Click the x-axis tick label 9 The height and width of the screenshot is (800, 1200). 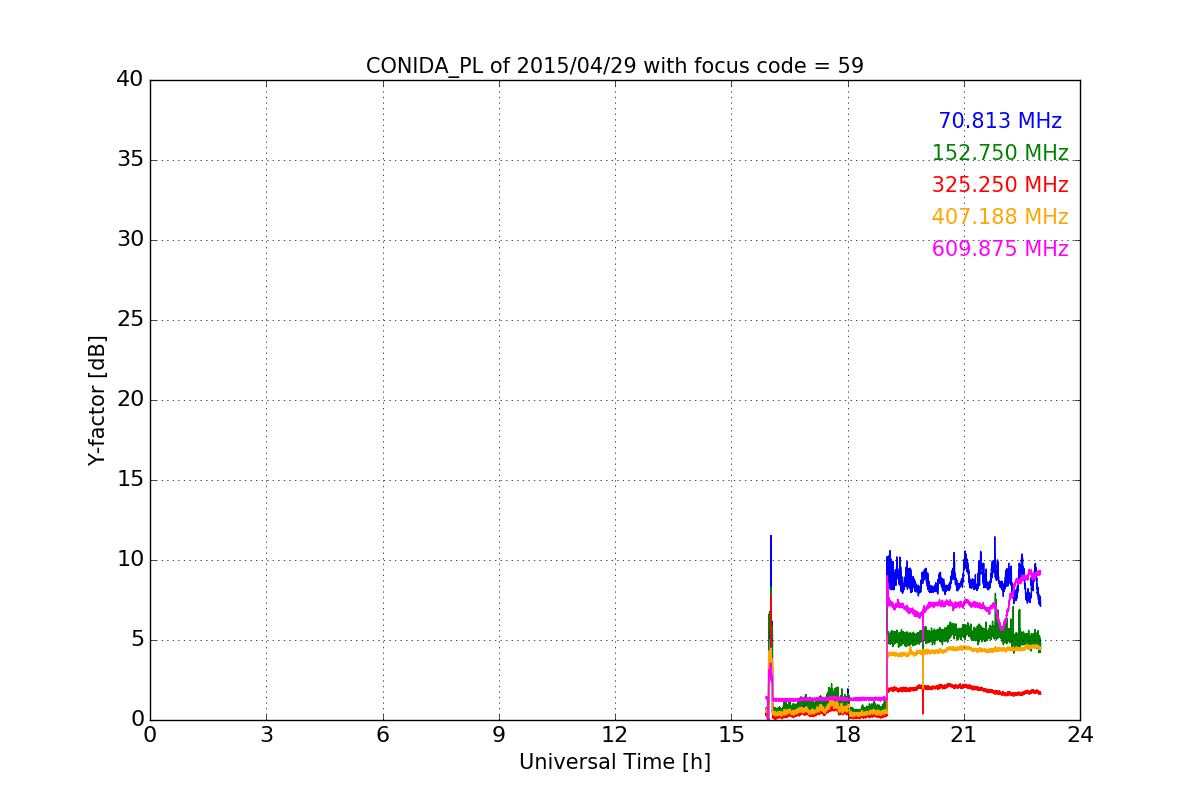[x=499, y=735]
